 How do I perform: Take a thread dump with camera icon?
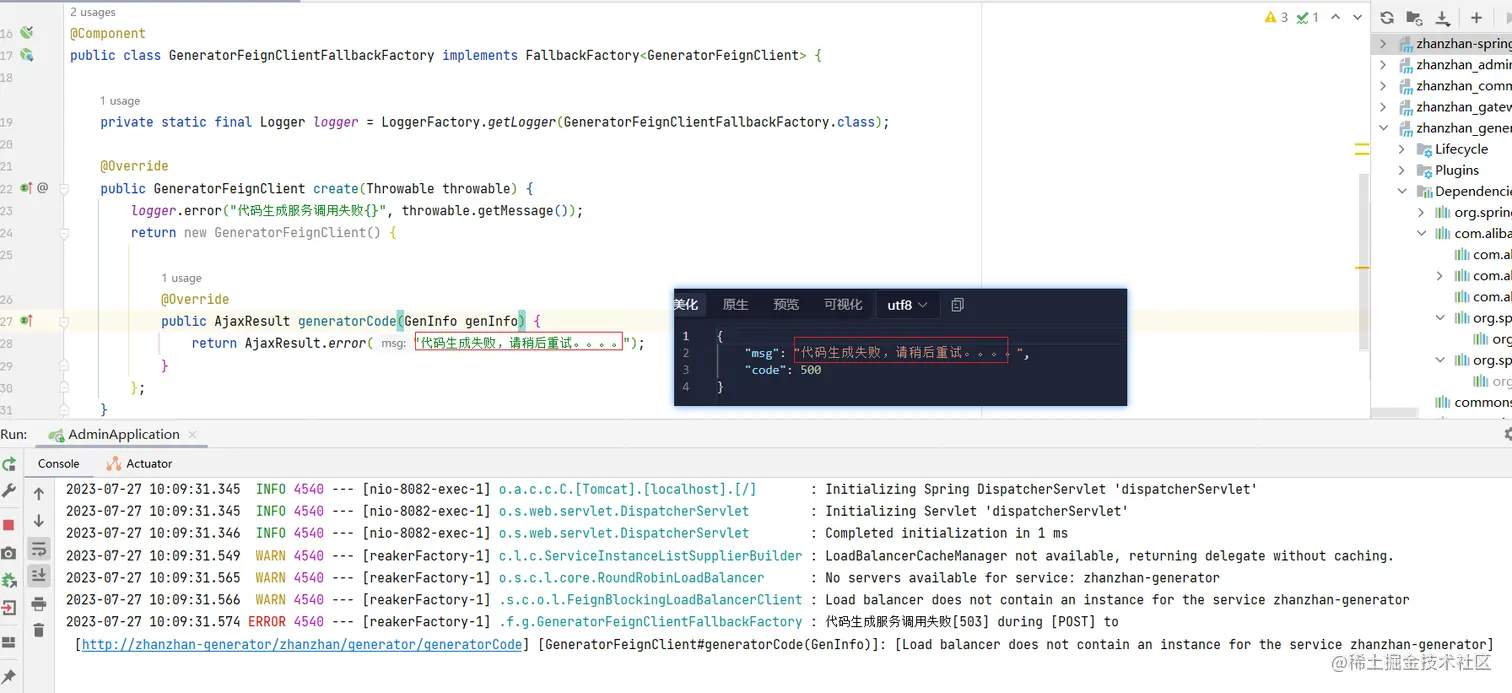pos(9,553)
